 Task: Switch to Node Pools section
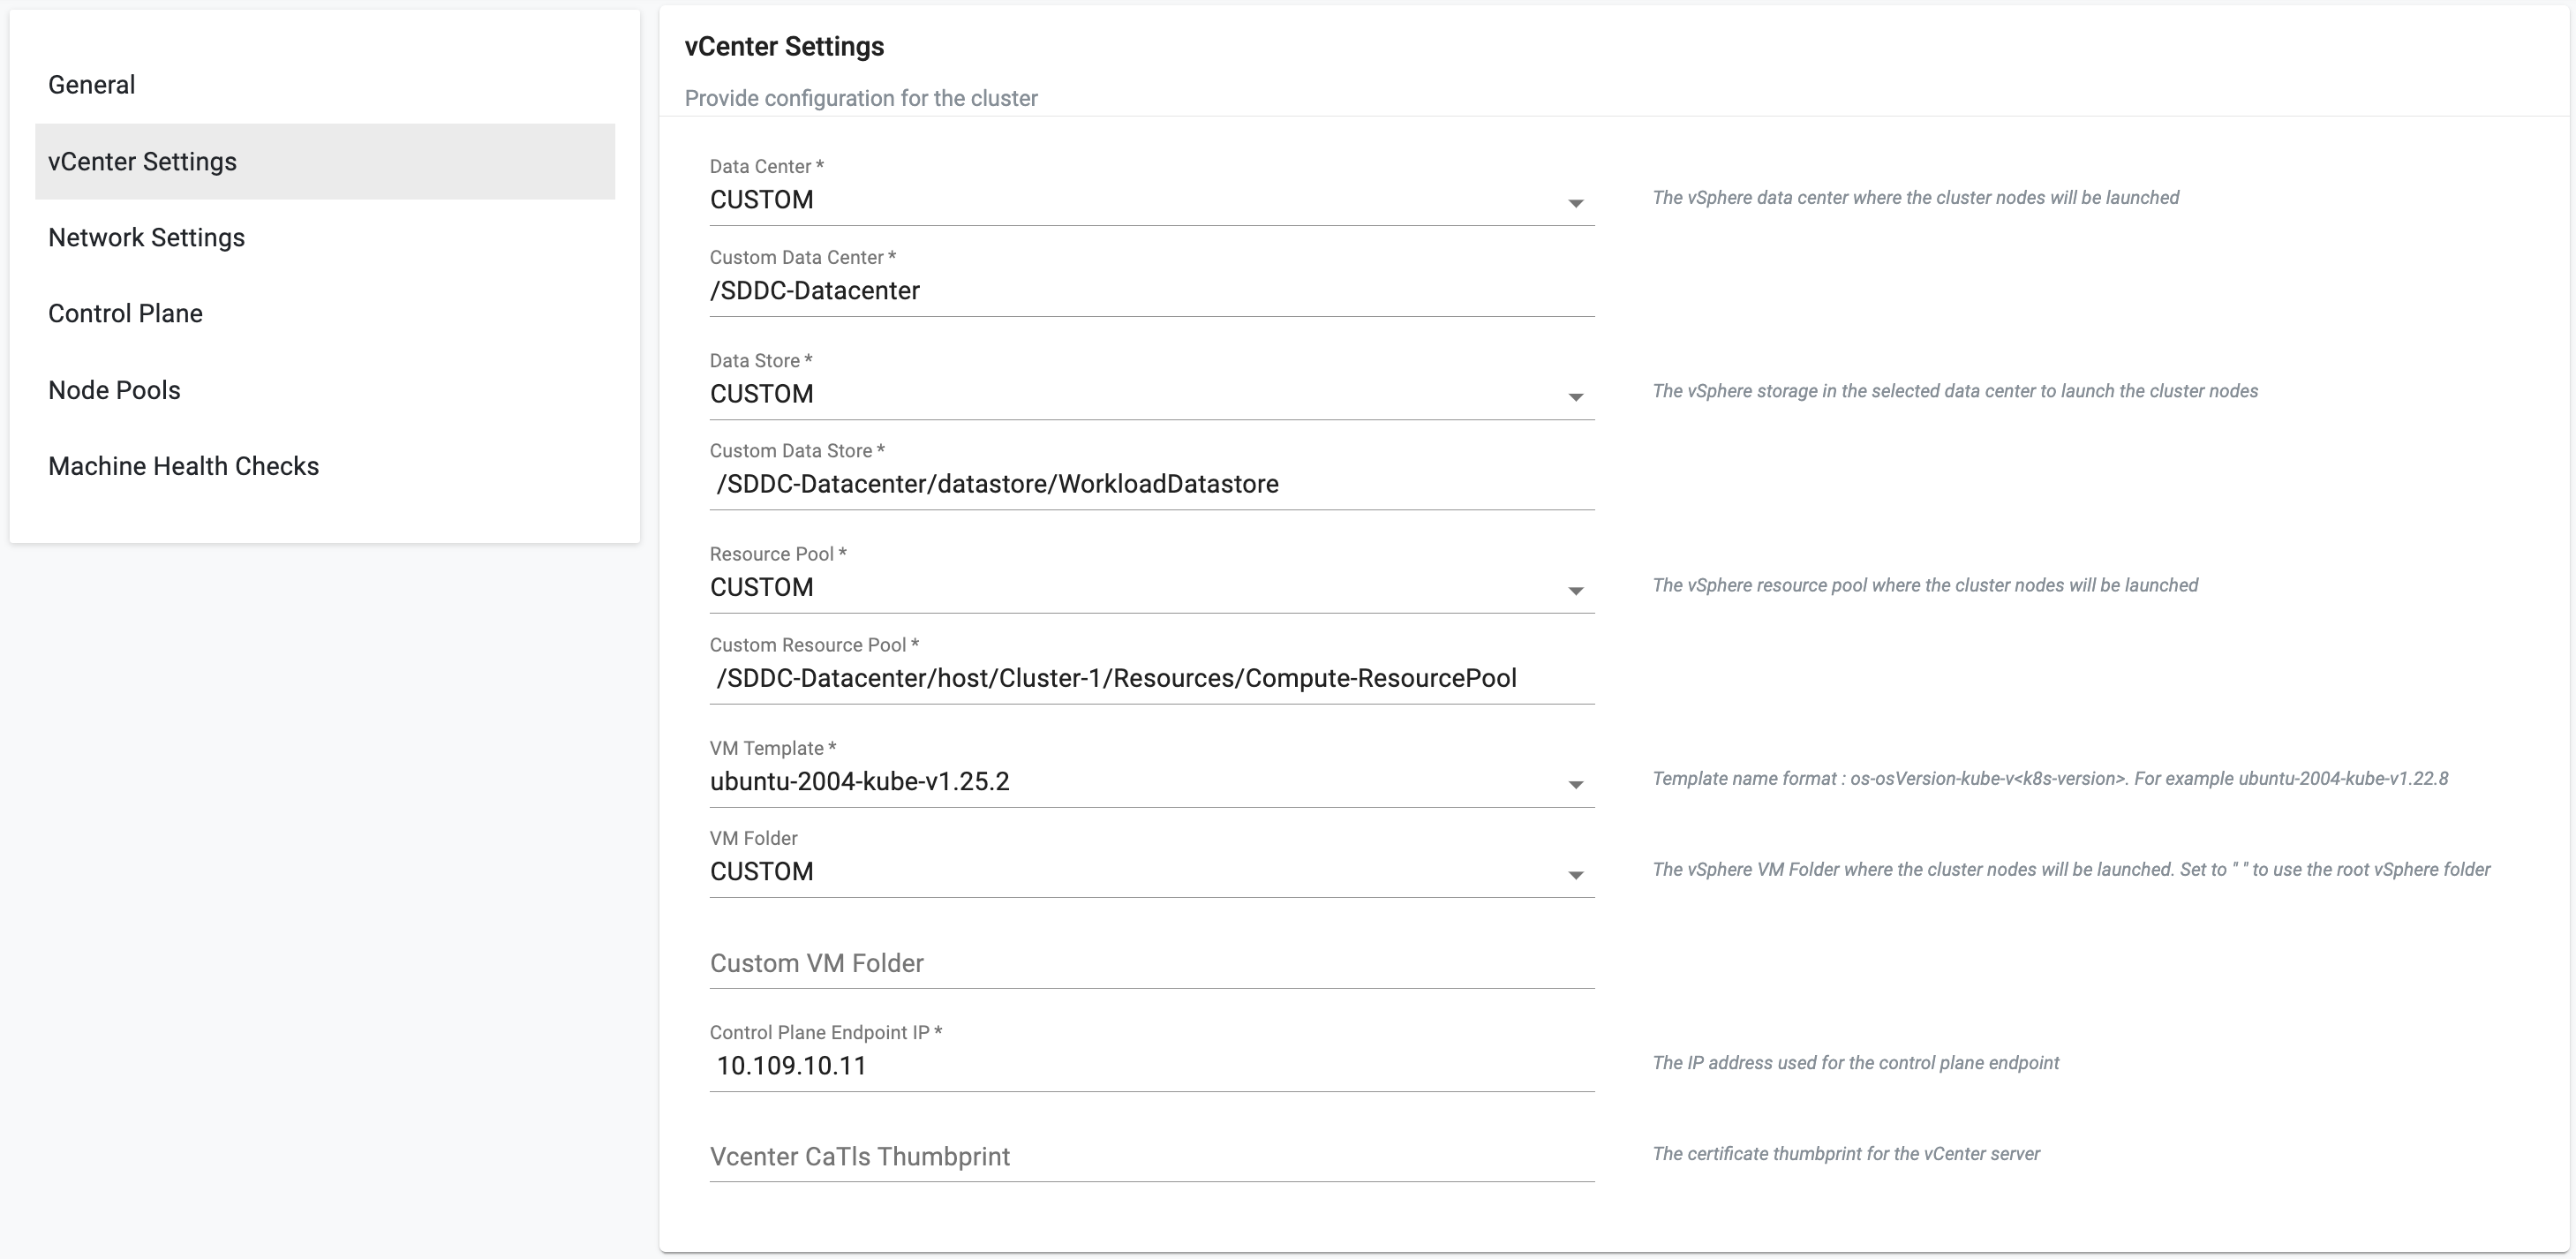[324, 390]
